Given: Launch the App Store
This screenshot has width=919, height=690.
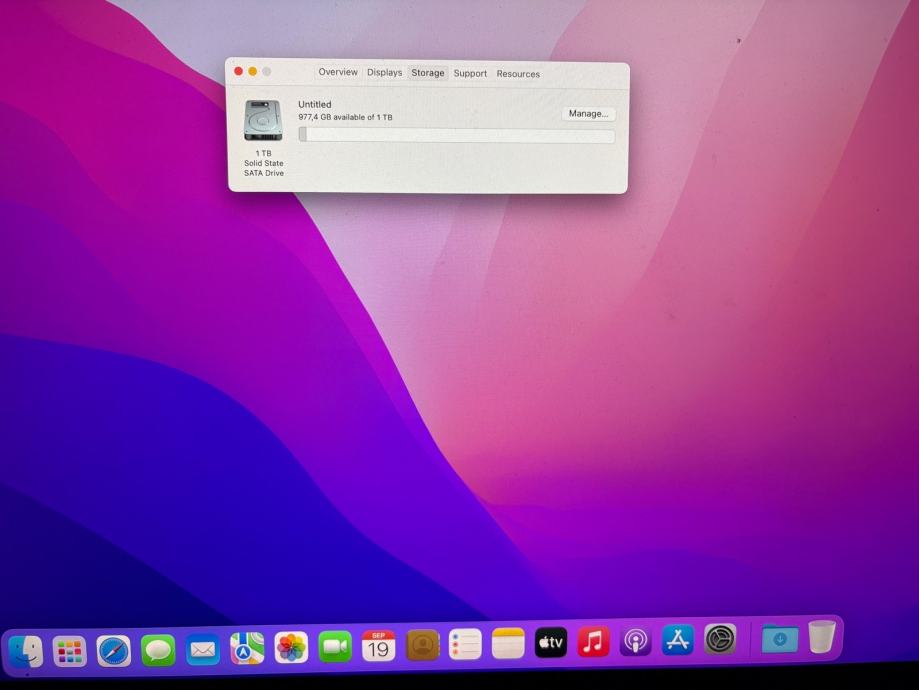Looking at the screenshot, I should (x=678, y=640).
